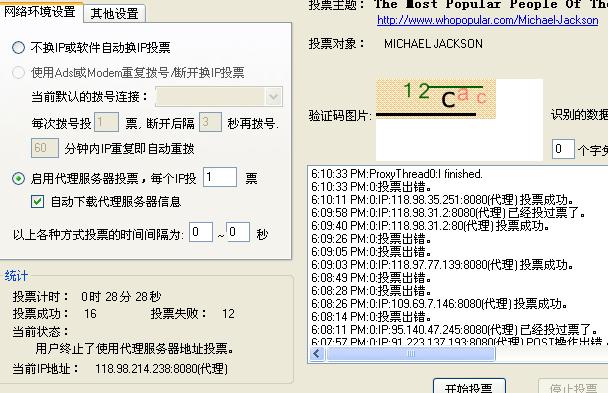
Task: Expand the 当前默认的拨号连接 dropdown
Action: [x=273, y=97]
